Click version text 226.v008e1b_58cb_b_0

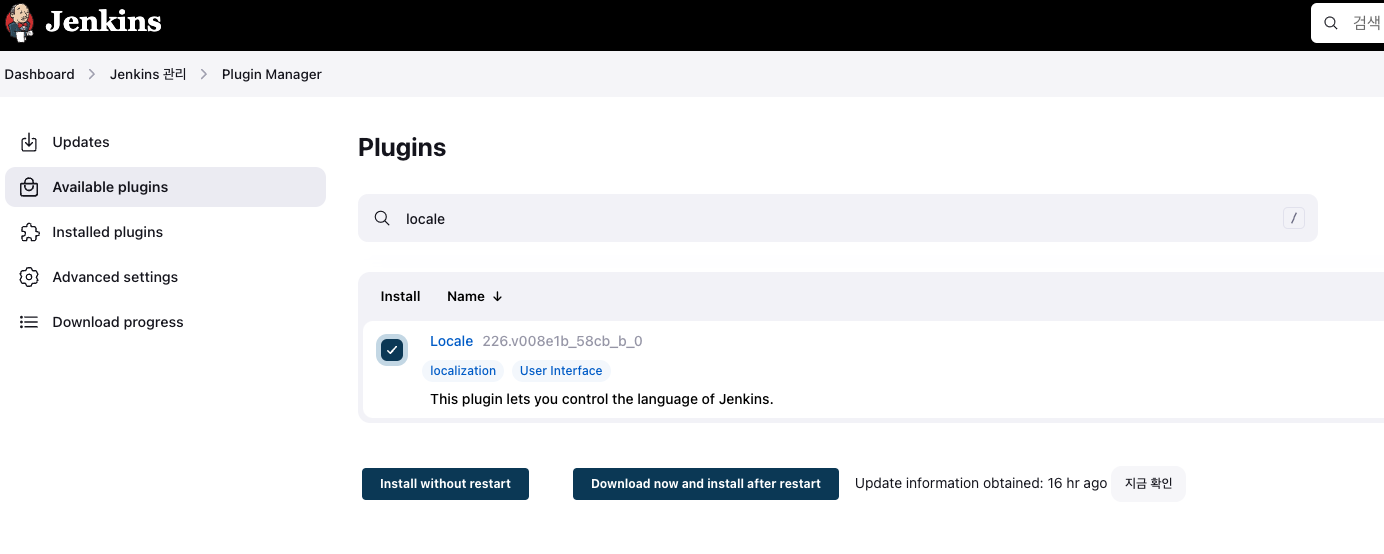tap(562, 341)
